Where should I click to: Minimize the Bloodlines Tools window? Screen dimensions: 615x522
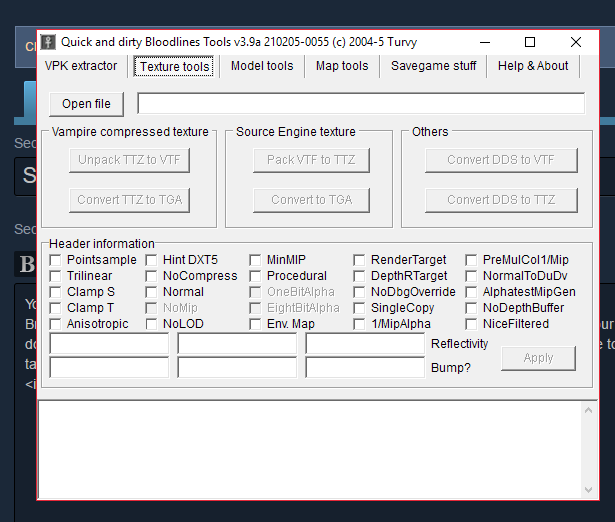pyautogui.click(x=485, y=42)
